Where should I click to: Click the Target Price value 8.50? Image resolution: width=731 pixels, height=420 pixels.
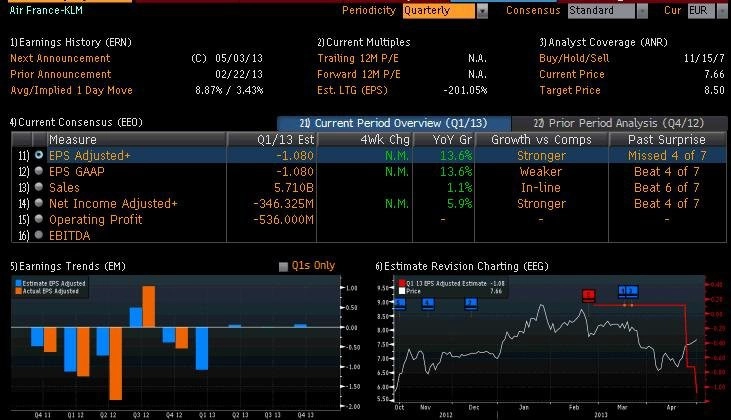(x=714, y=90)
